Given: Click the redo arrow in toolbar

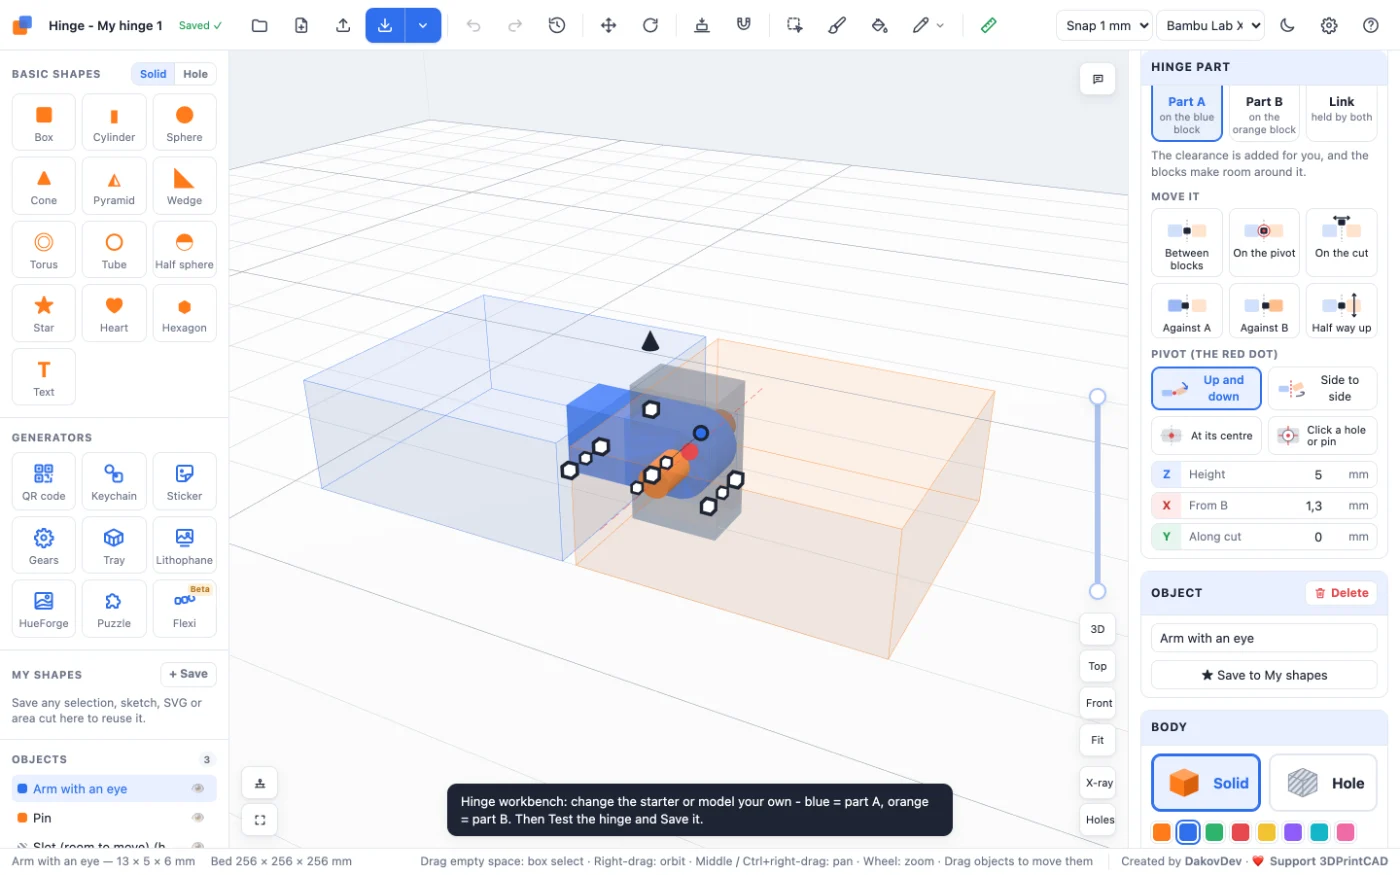Looking at the screenshot, I should pyautogui.click(x=515, y=26).
